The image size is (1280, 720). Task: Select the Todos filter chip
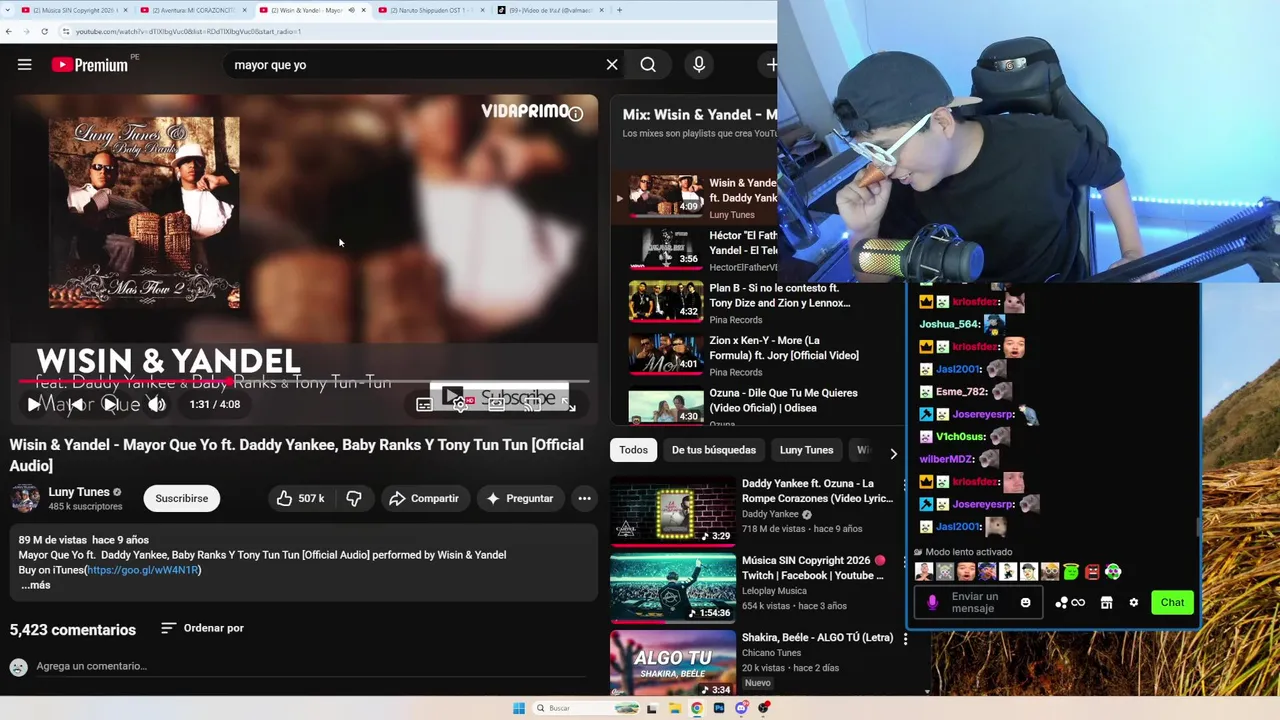633,450
